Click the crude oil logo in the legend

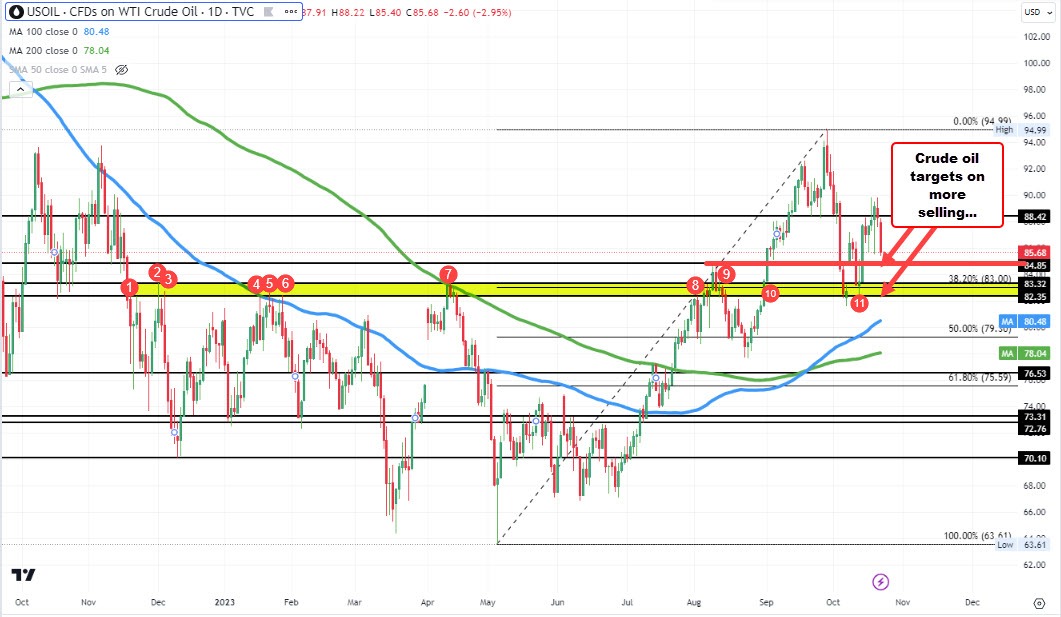(17, 11)
